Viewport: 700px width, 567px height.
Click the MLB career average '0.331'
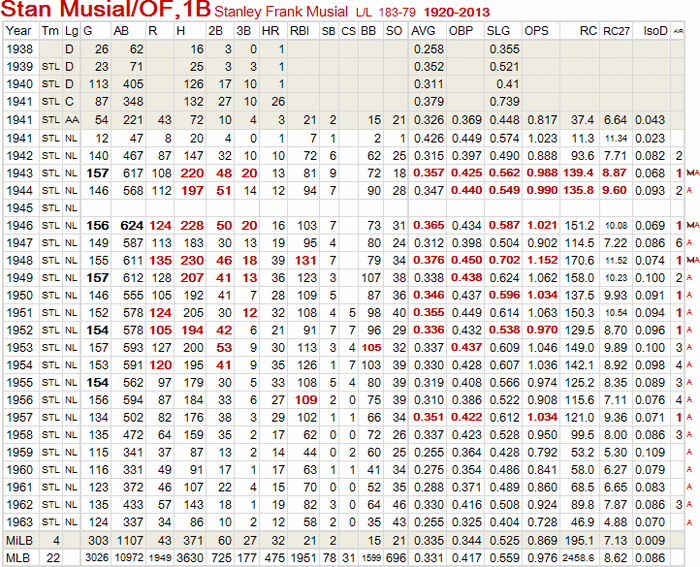coord(429,558)
